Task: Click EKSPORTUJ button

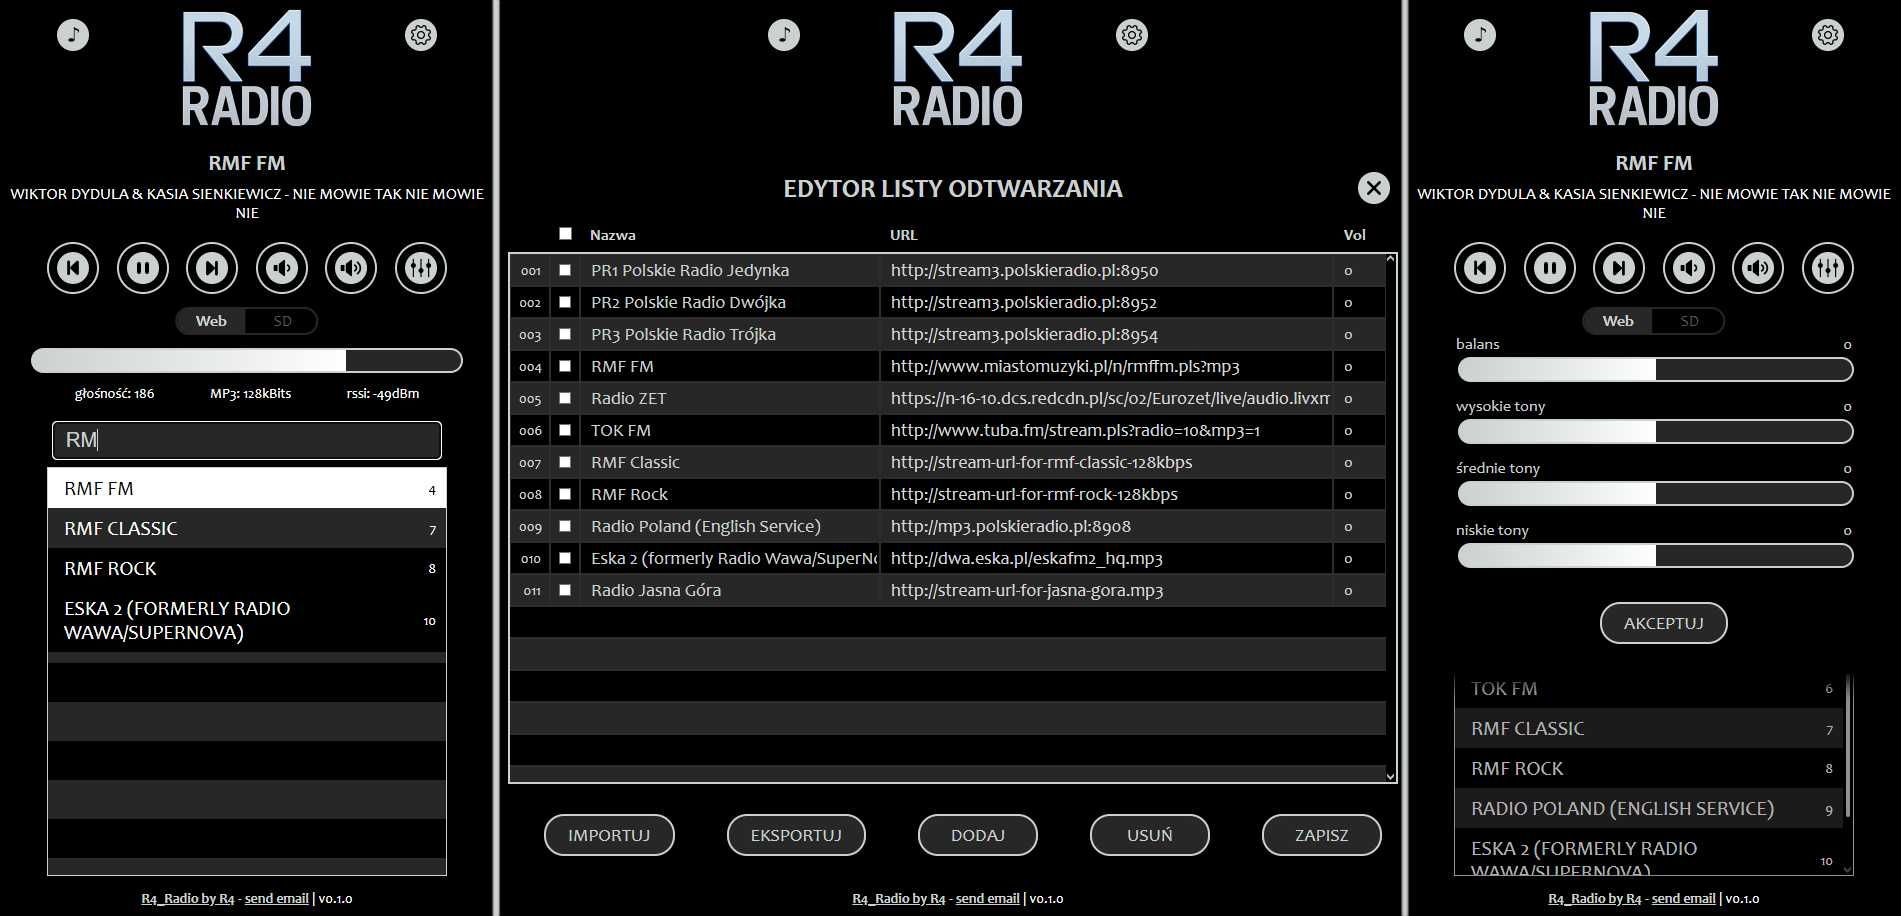Action: point(796,835)
